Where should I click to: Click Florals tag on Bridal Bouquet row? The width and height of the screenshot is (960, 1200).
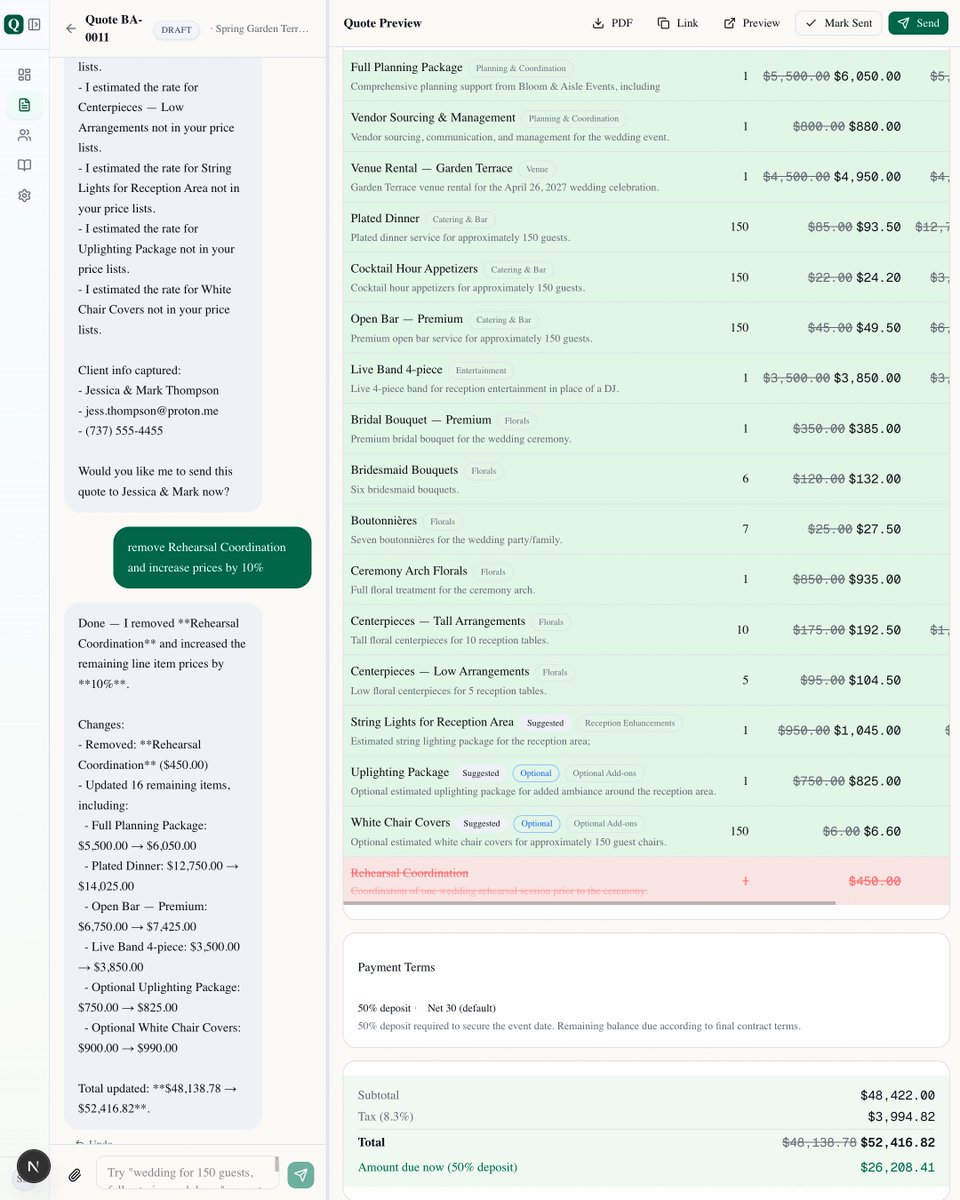(517, 420)
